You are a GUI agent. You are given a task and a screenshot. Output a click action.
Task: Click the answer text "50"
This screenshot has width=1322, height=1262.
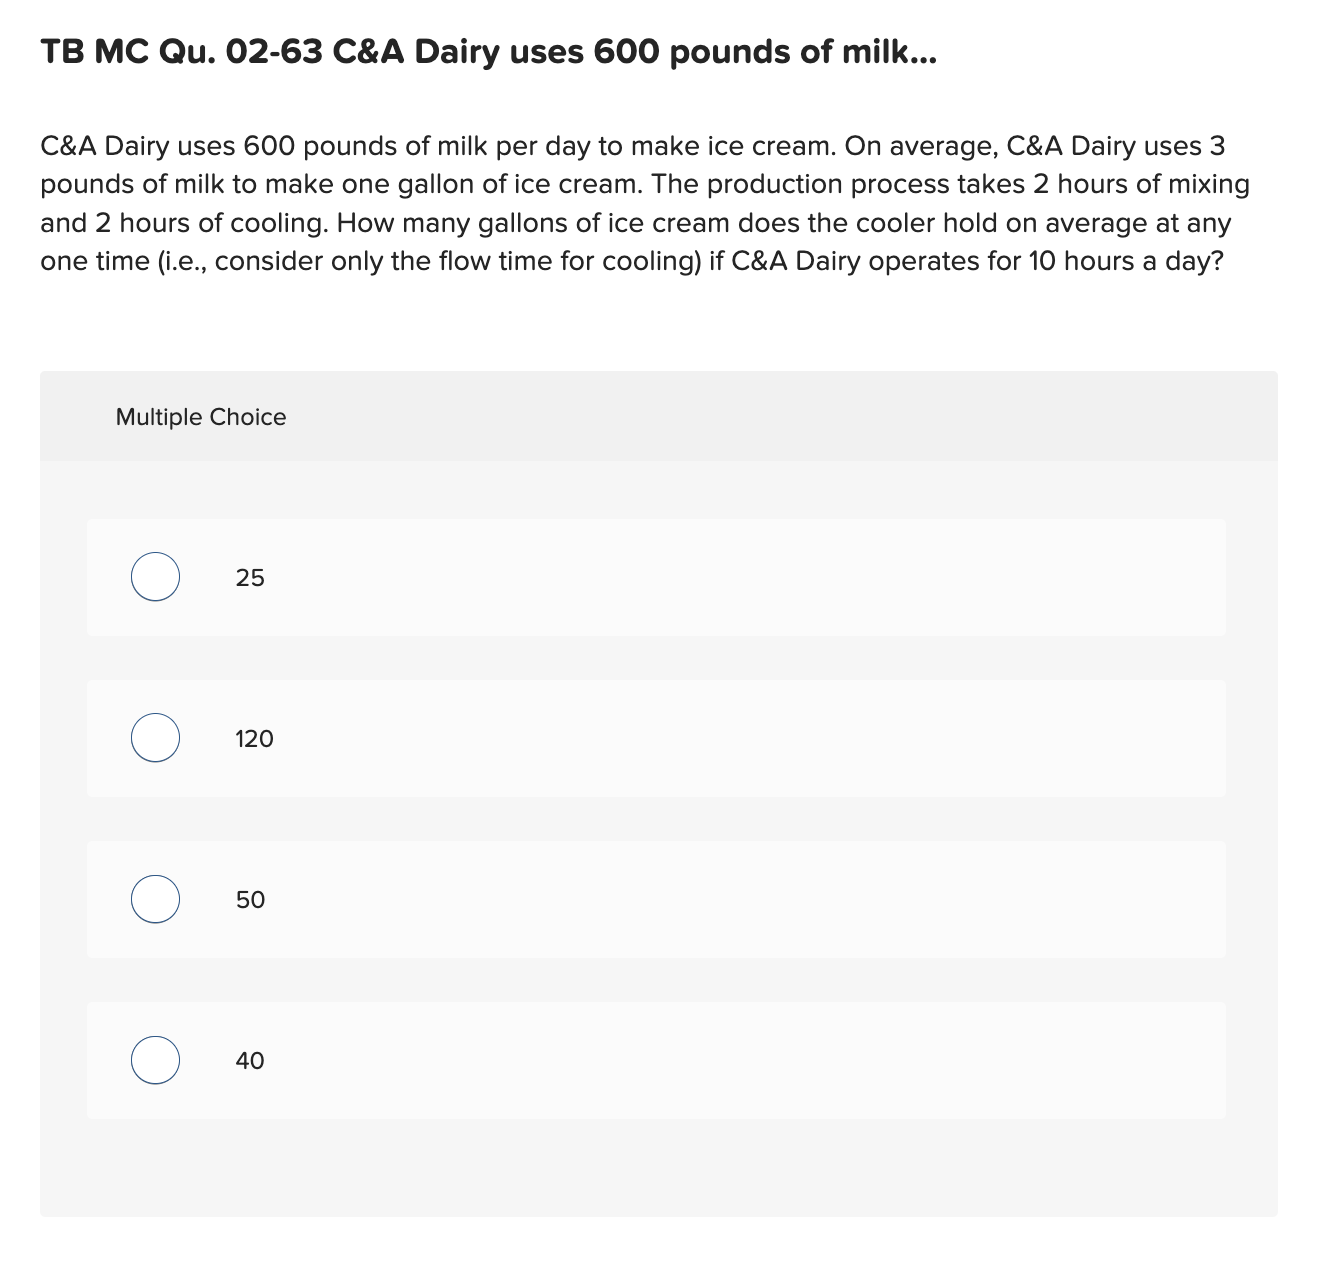[x=250, y=900]
